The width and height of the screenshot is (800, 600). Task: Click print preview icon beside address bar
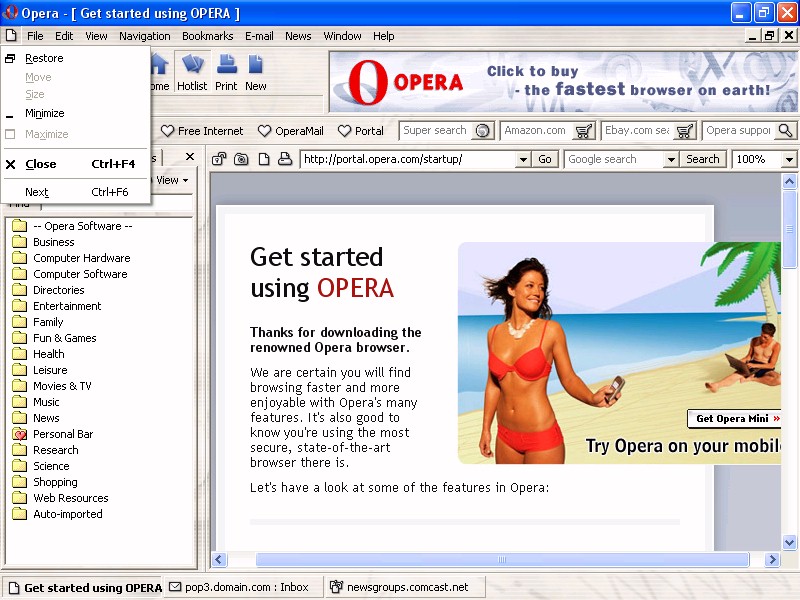[285, 159]
